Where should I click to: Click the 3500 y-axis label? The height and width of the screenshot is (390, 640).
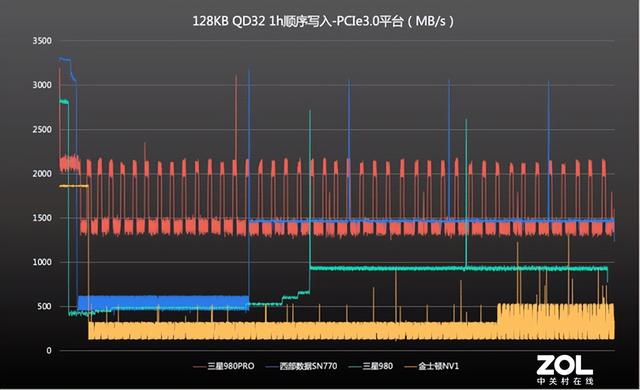[x=42, y=41]
